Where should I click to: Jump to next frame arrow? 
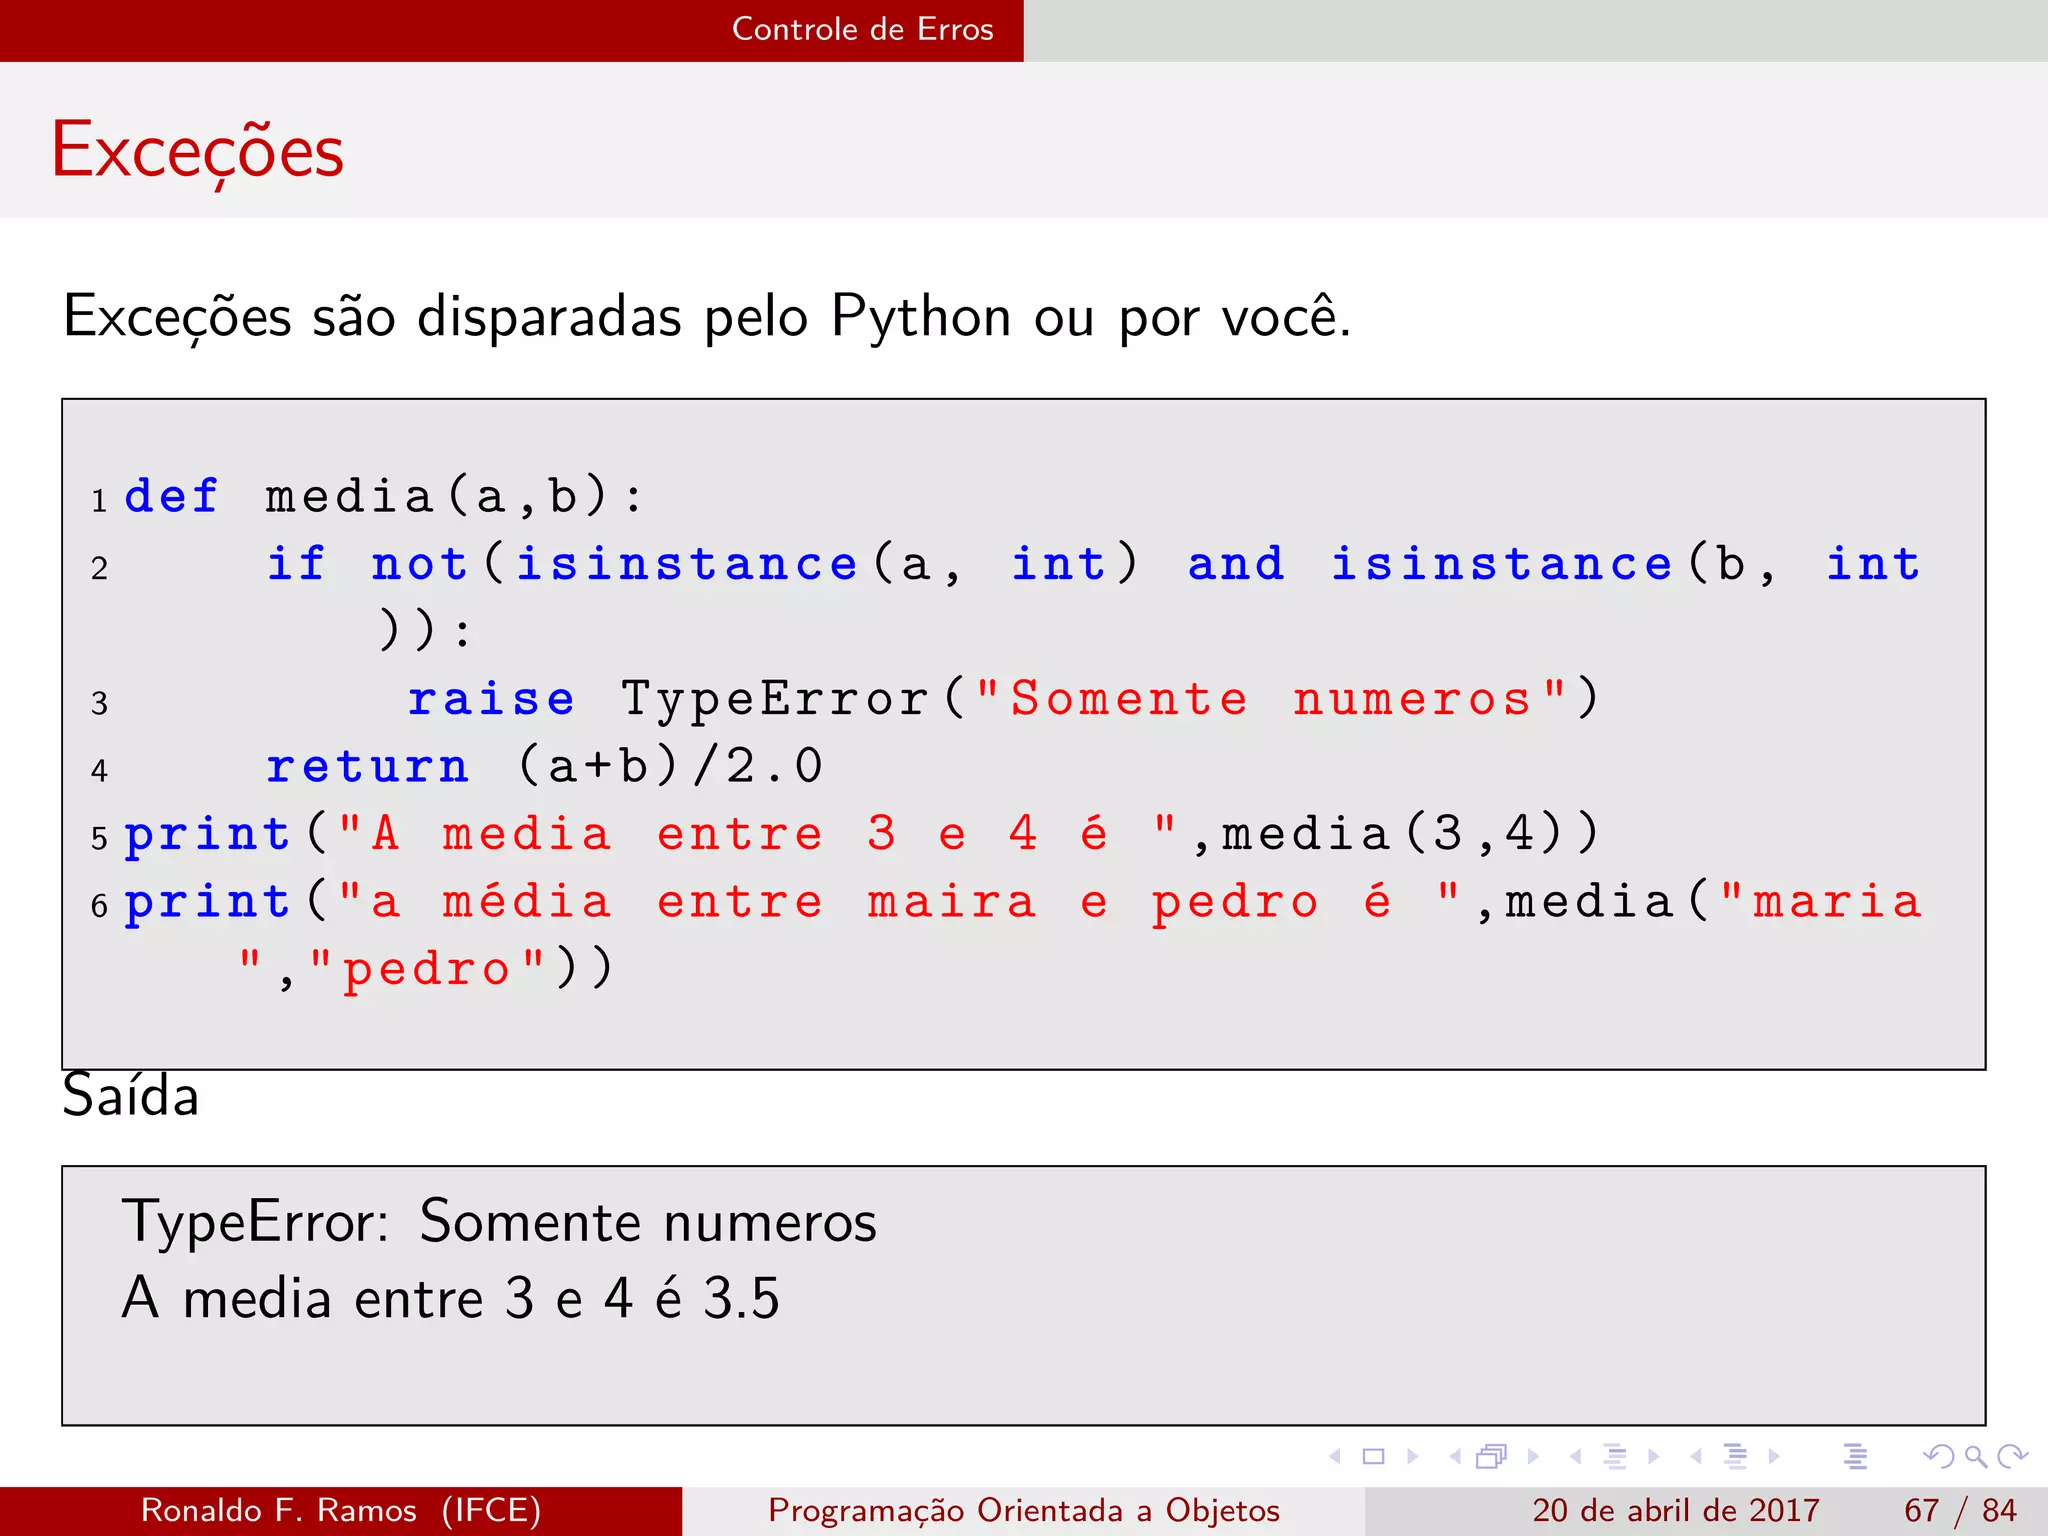point(1532,1456)
